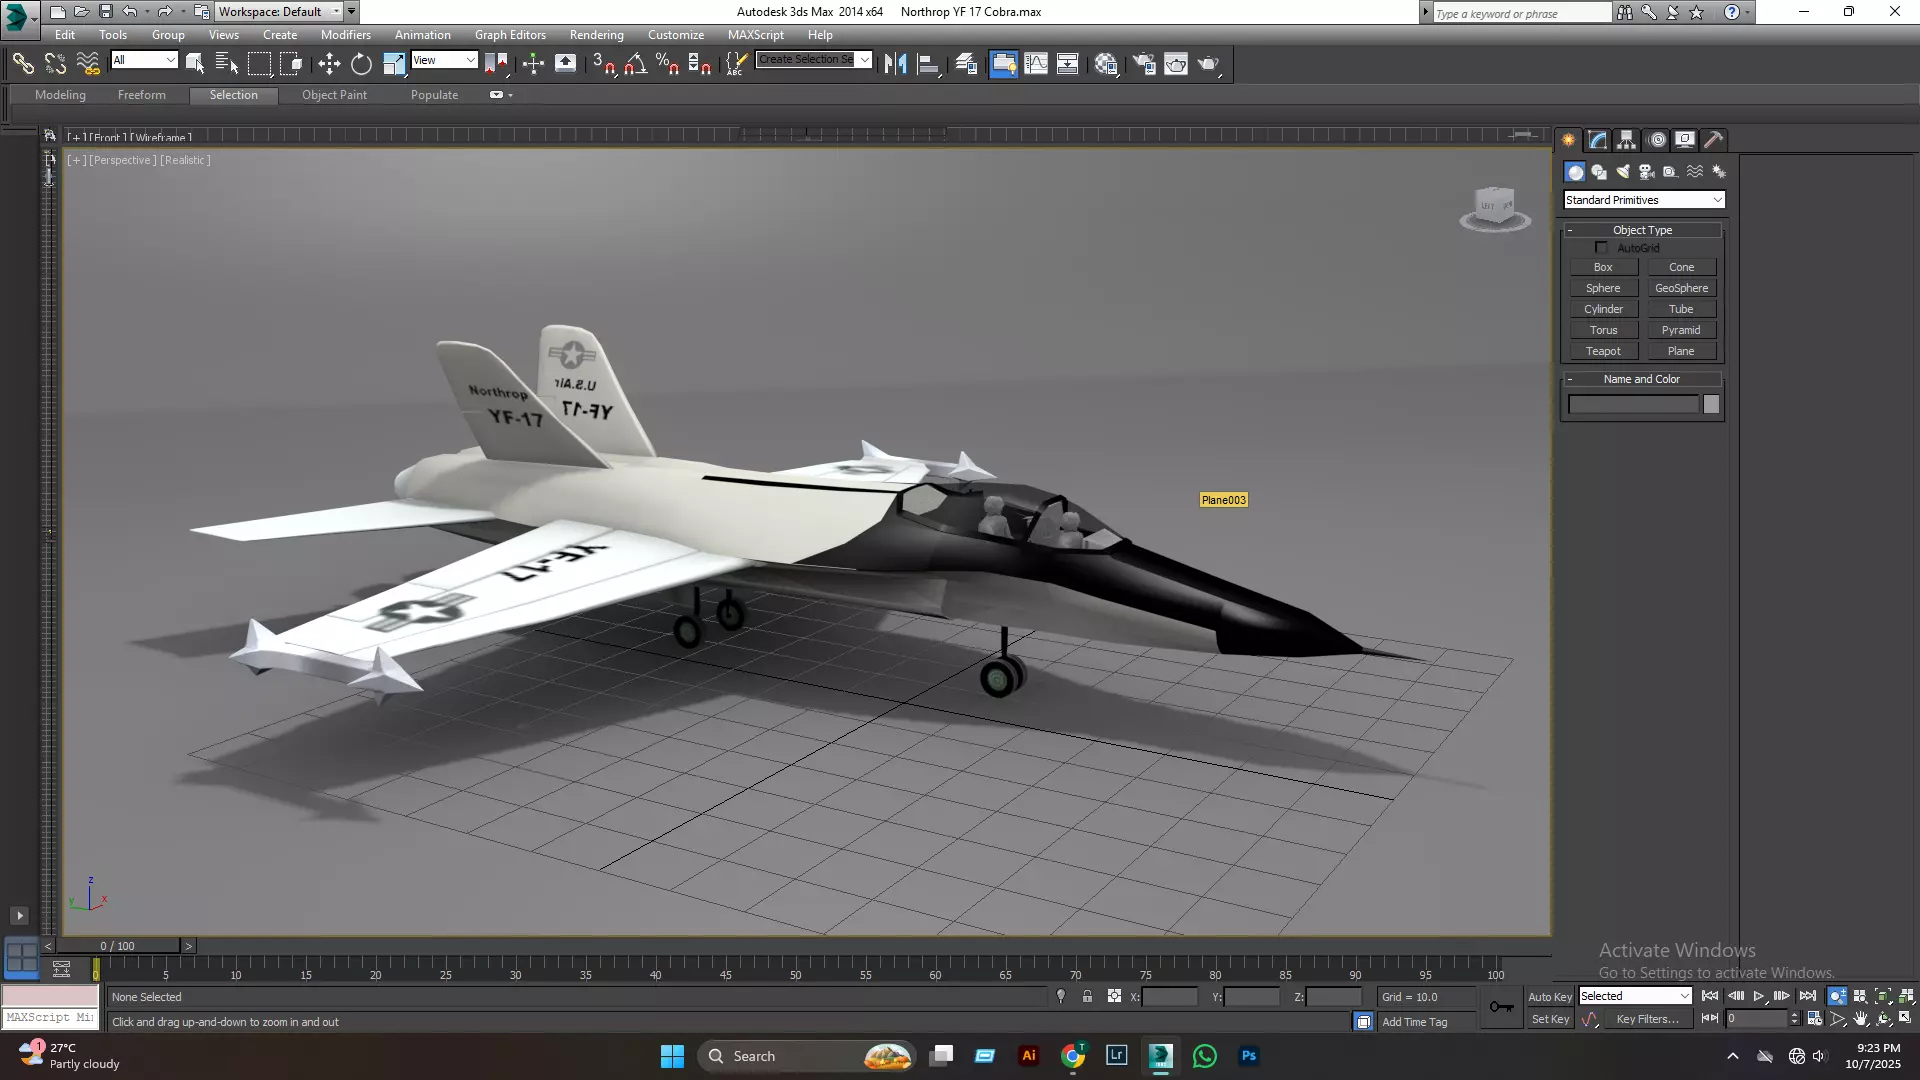Open the key filter Selected dropdown
Viewport: 1920px width, 1080px height.
1634,996
